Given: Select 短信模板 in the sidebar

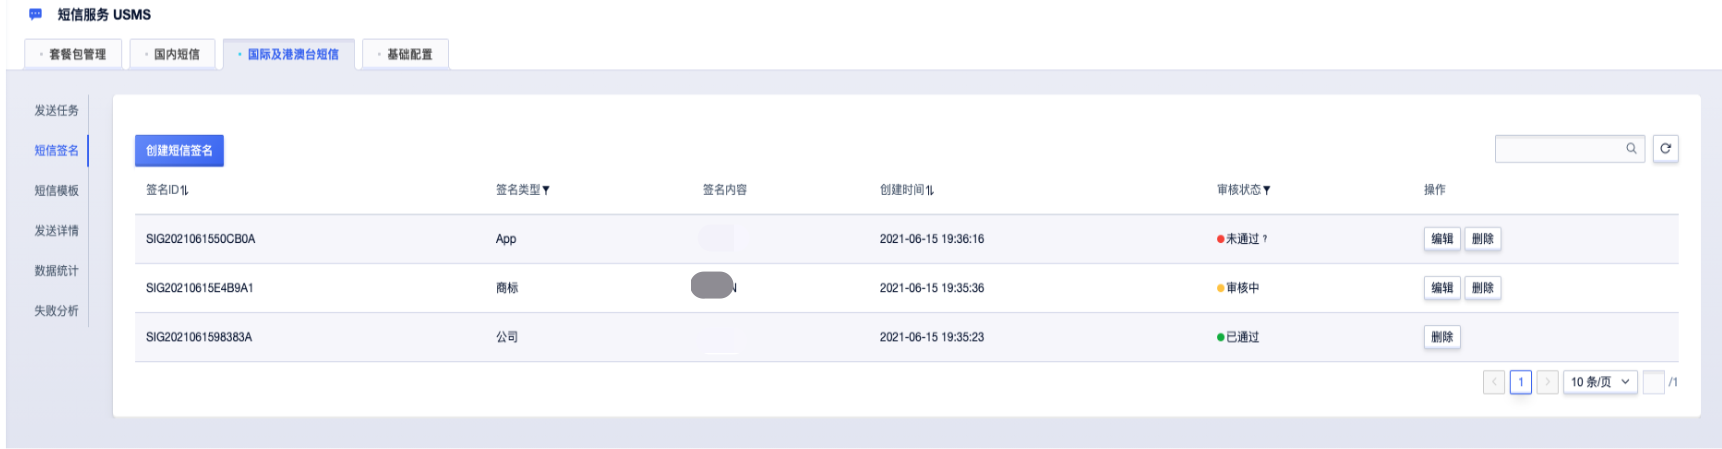Looking at the screenshot, I should click(x=56, y=191).
